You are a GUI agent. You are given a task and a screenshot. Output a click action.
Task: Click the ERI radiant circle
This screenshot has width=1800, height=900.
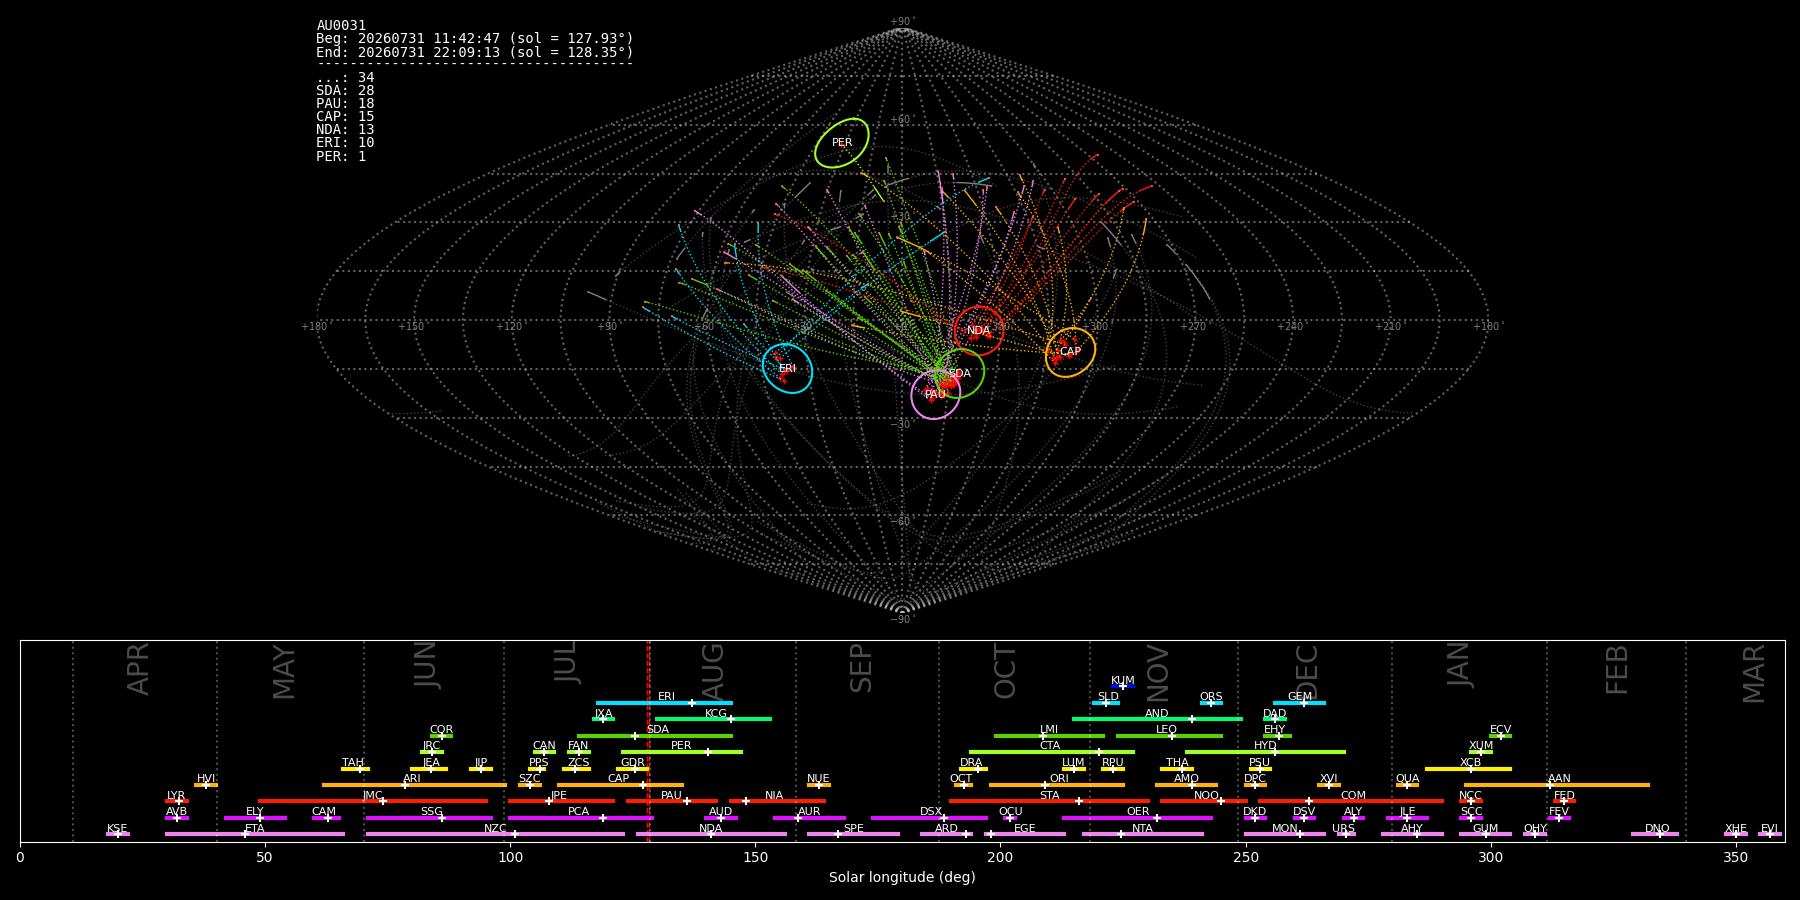pyautogui.click(x=788, y=368)
